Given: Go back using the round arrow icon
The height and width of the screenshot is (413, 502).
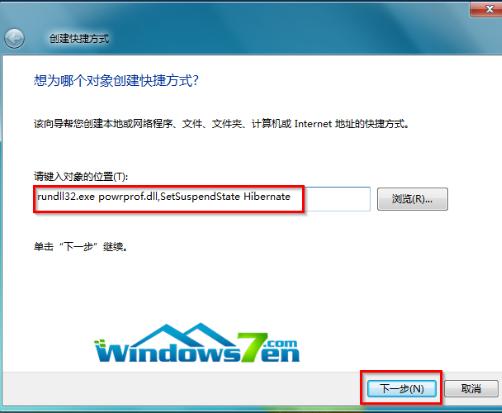Looking at the screenshot, I should click(x=14, y=38).
